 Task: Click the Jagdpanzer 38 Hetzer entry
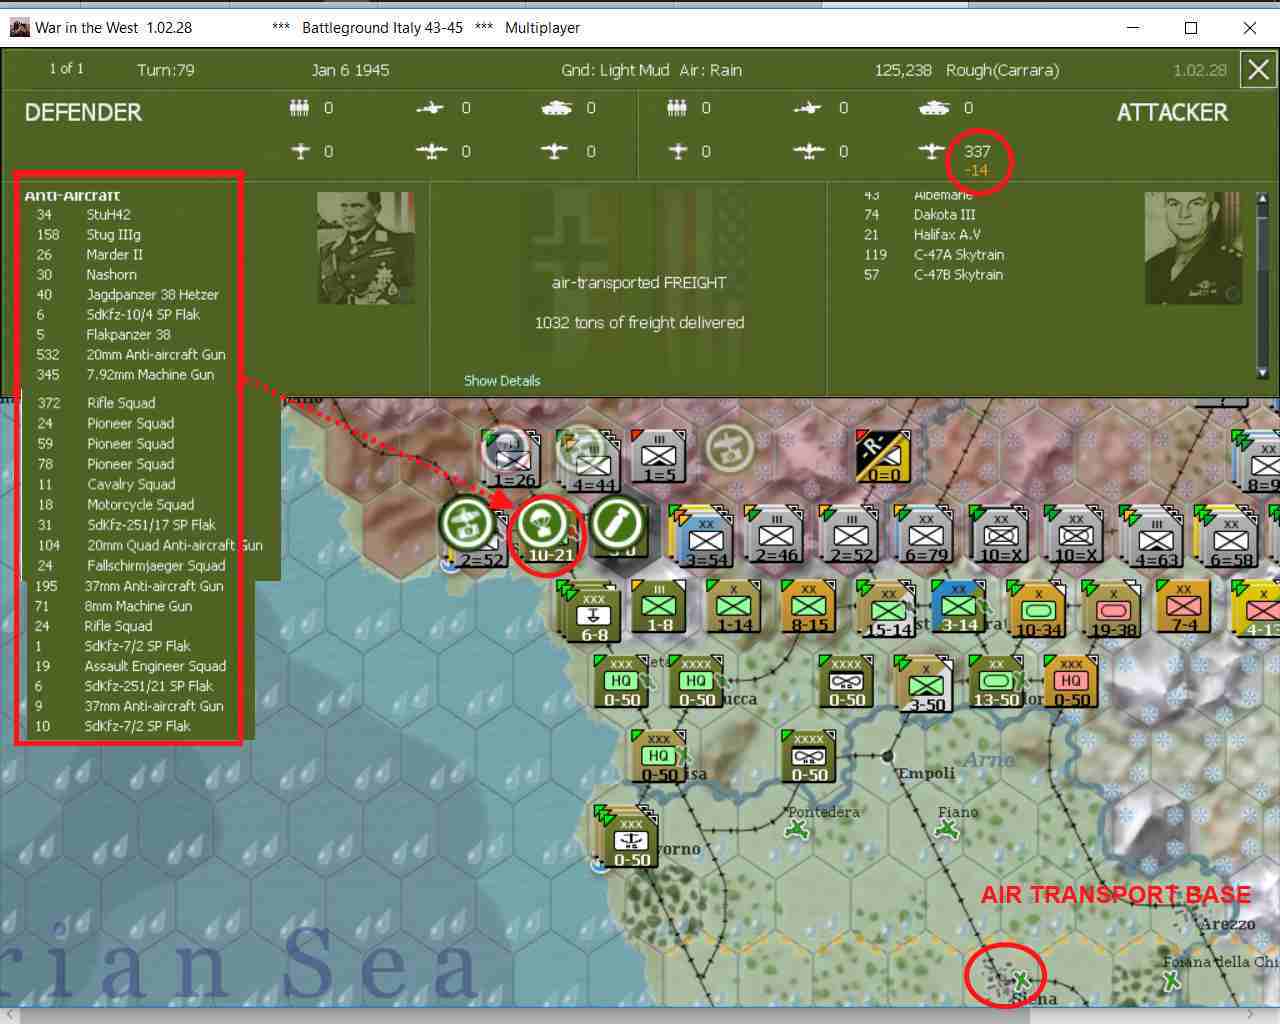point(128,295)
